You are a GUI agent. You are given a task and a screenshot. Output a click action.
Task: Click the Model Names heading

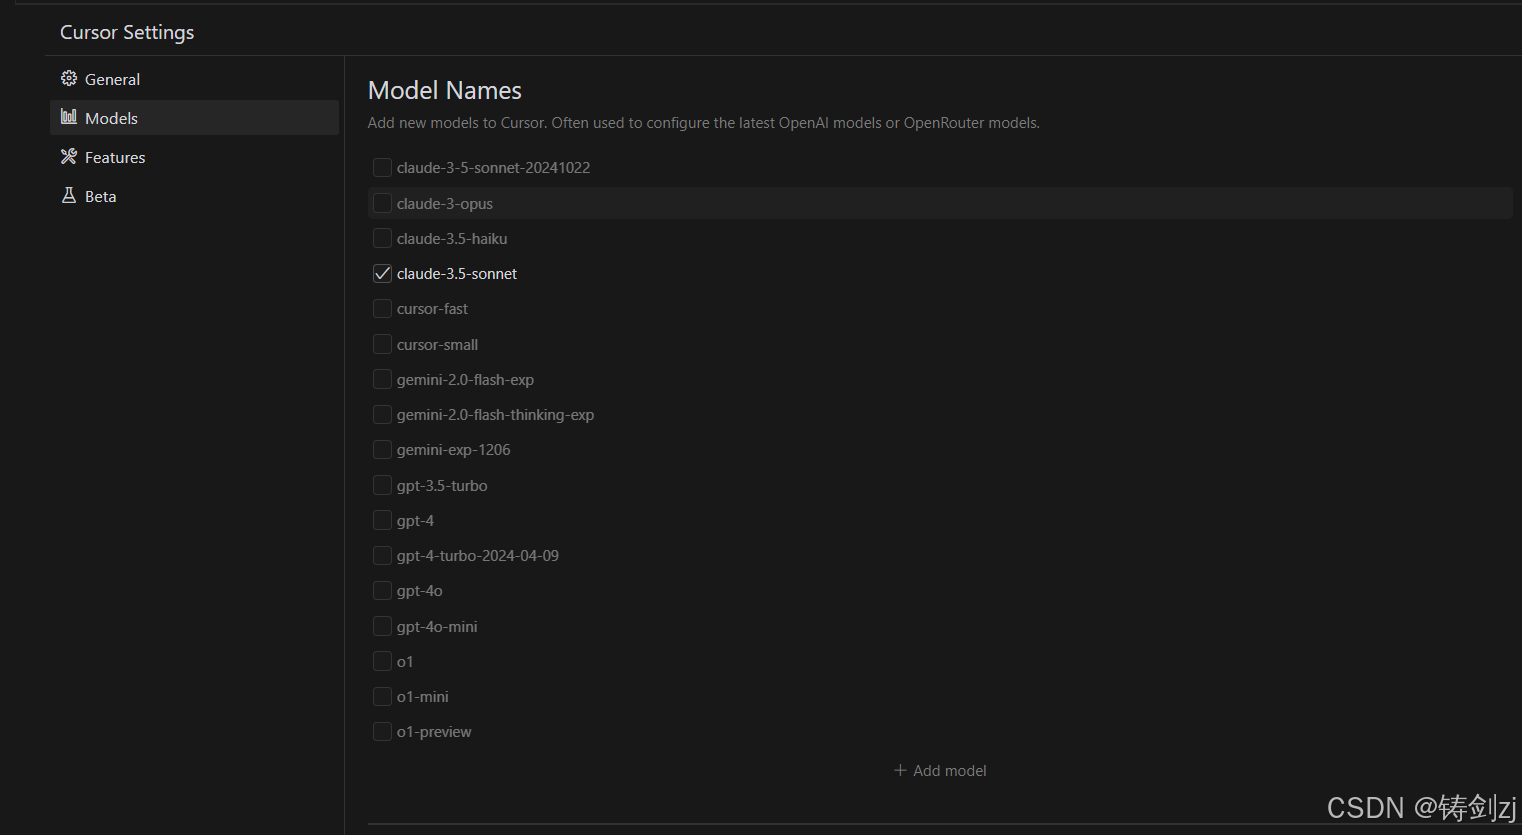coord(445,90)
